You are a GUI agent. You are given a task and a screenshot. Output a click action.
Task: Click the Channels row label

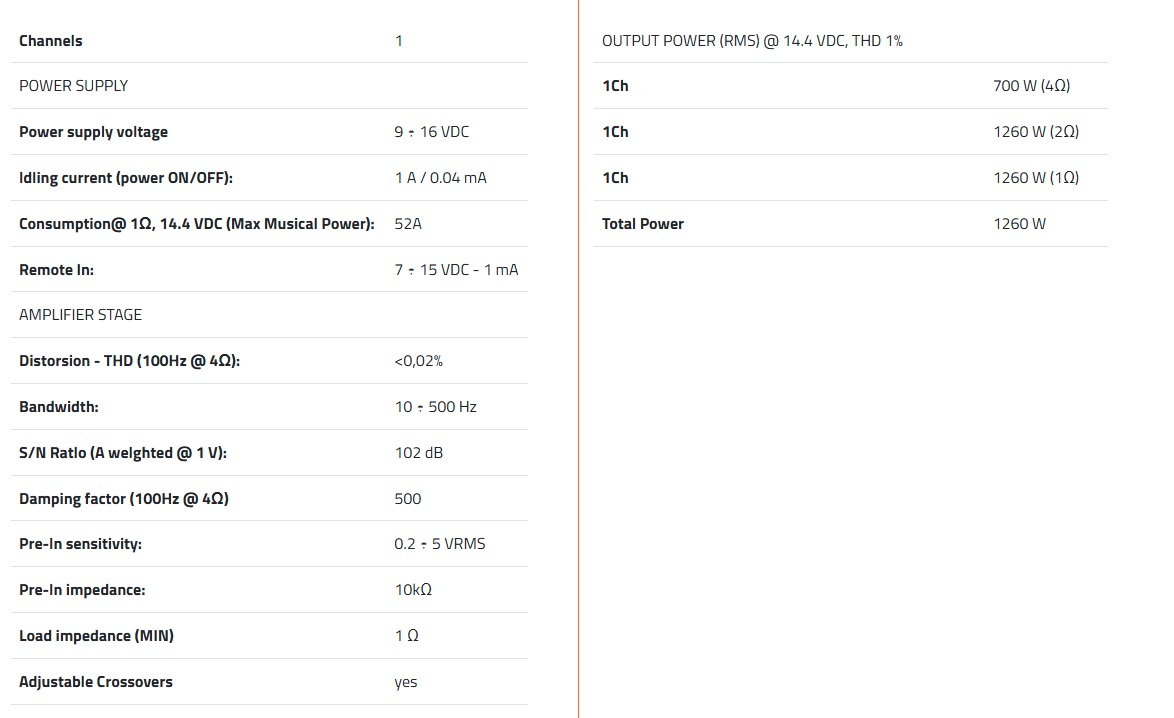(51, 41)
